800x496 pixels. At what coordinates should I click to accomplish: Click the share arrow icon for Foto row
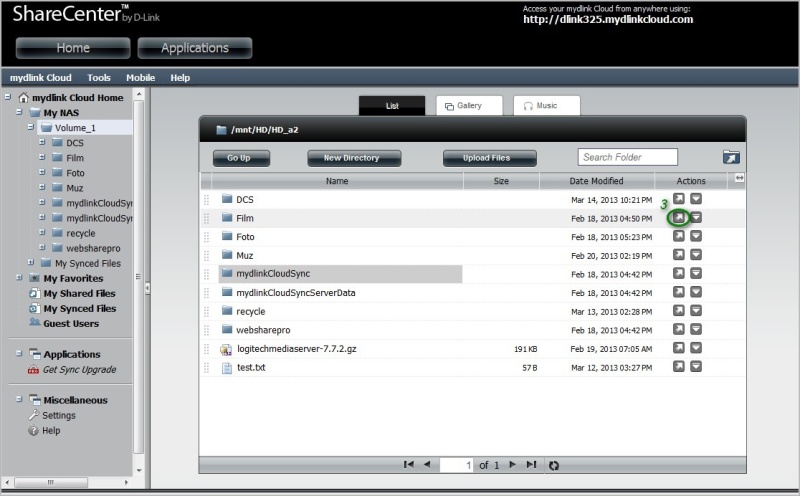tap(679, 236)
